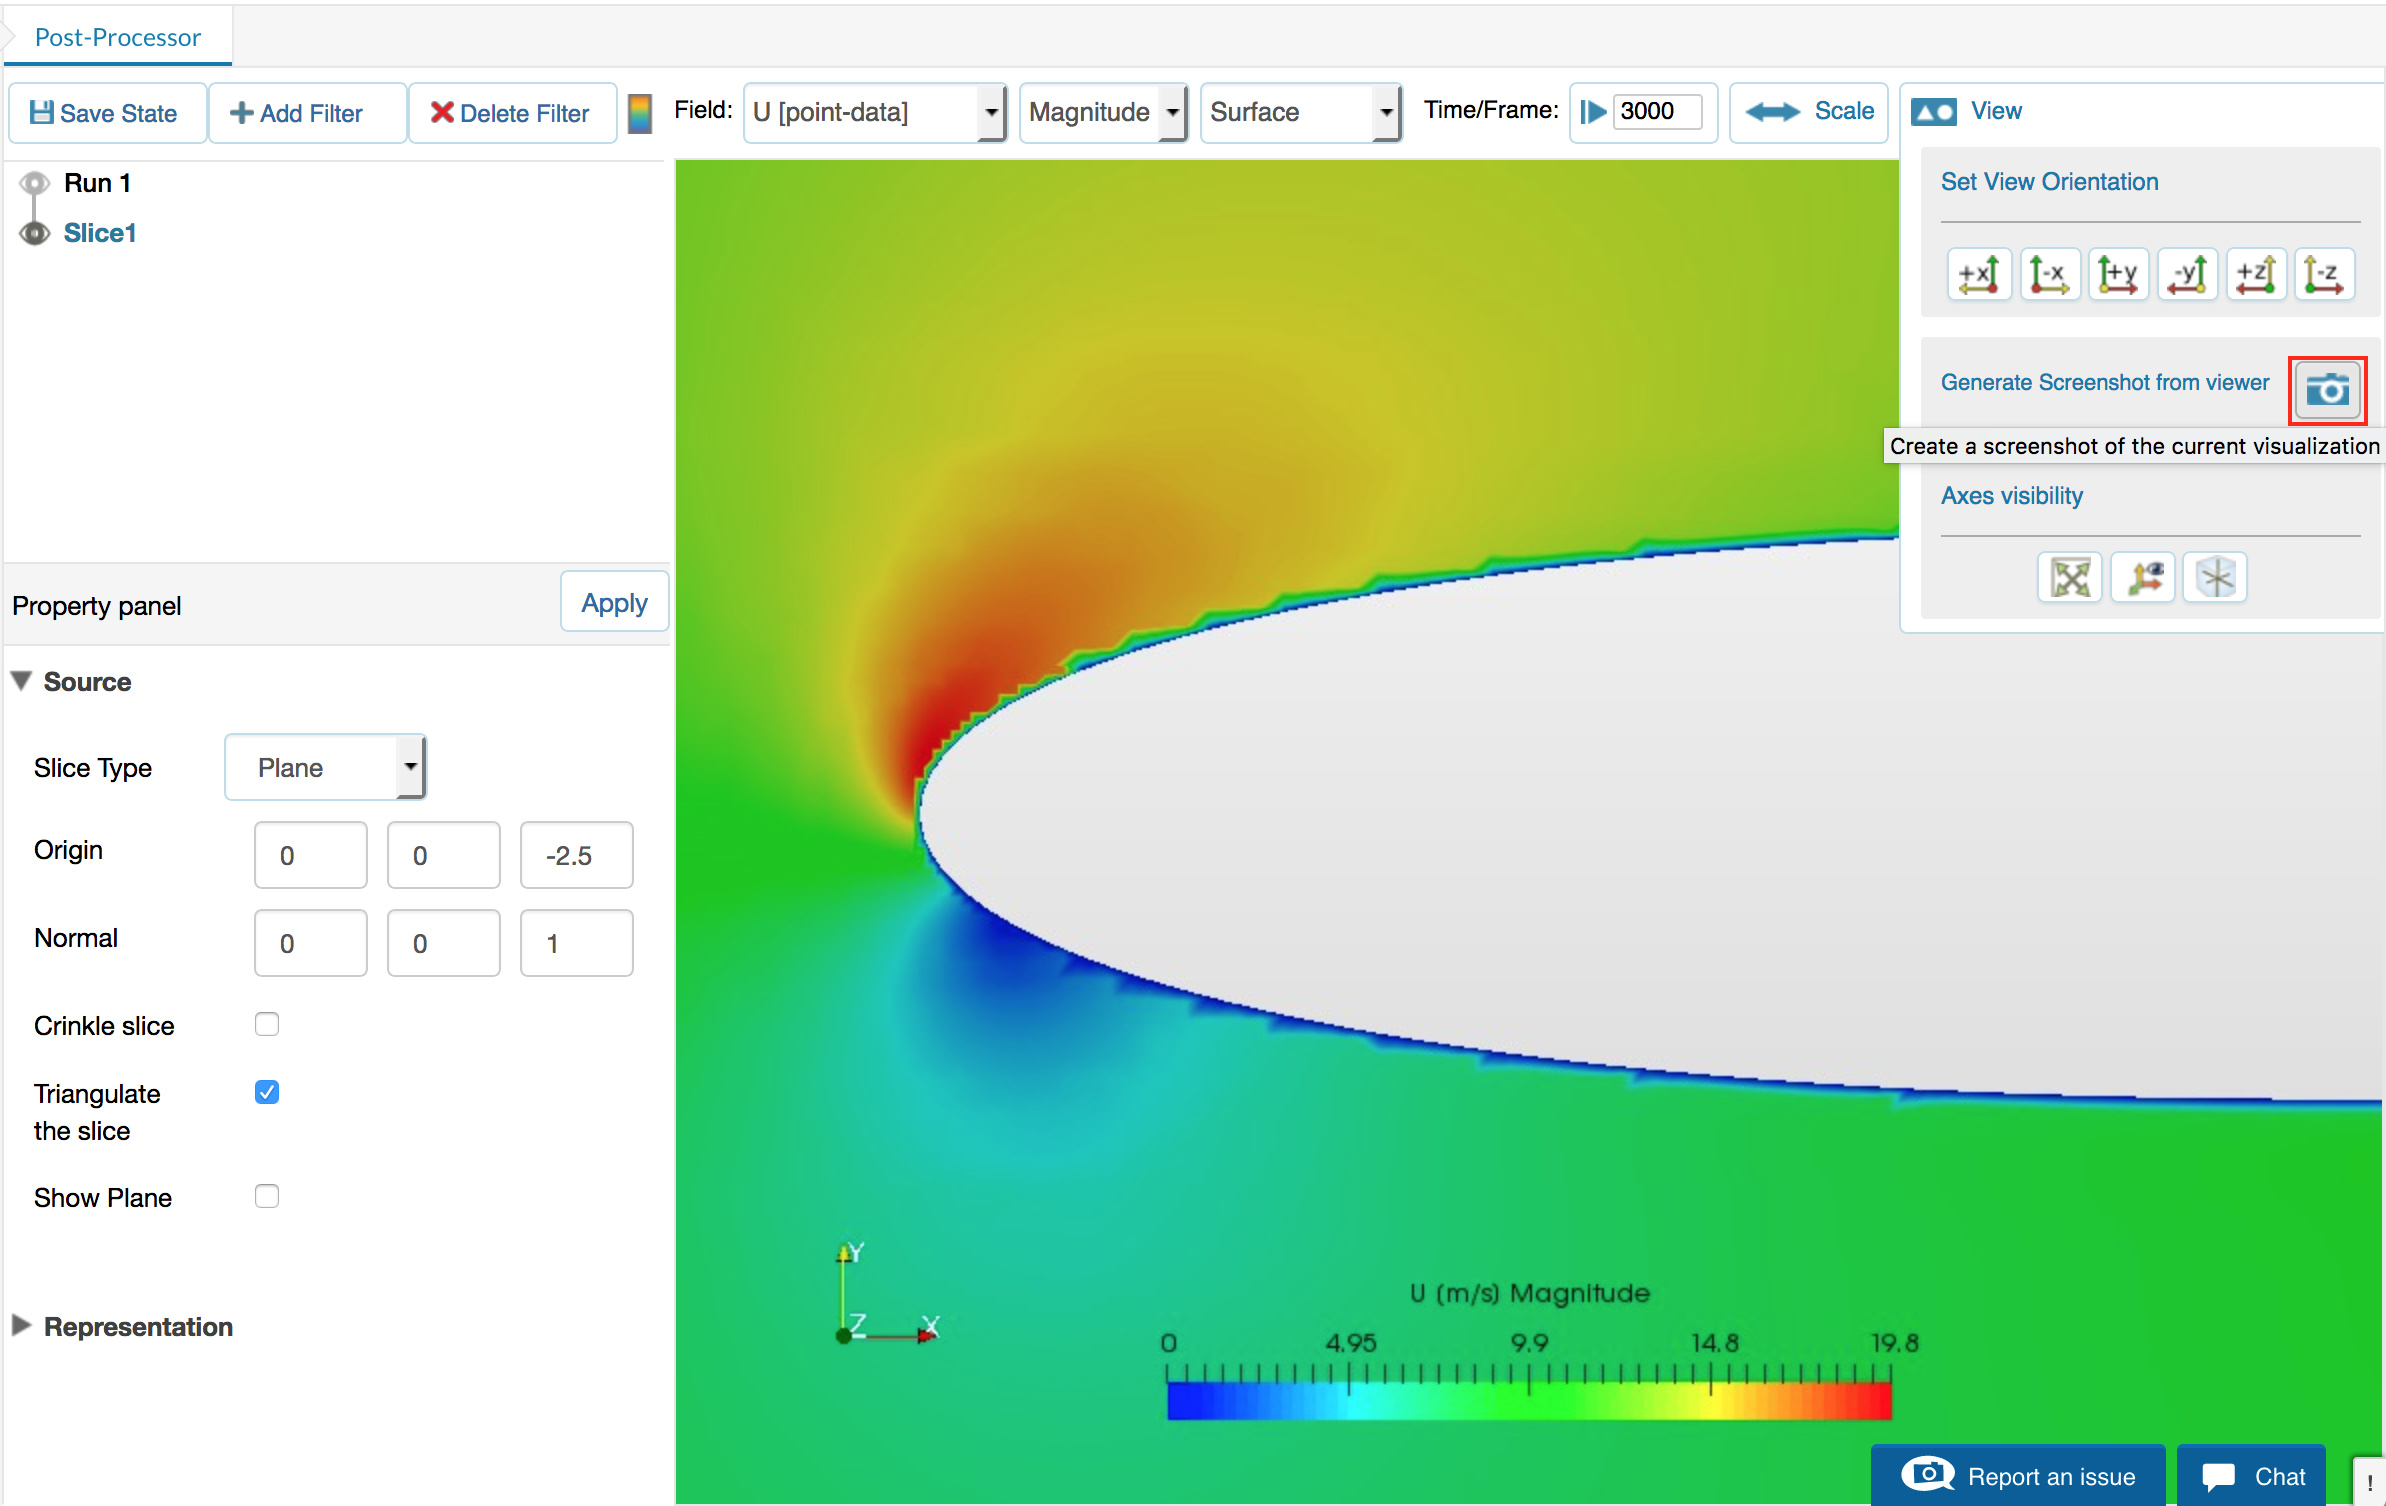Set view orientation to -Z
2386x1506 pixels.
2323,274
